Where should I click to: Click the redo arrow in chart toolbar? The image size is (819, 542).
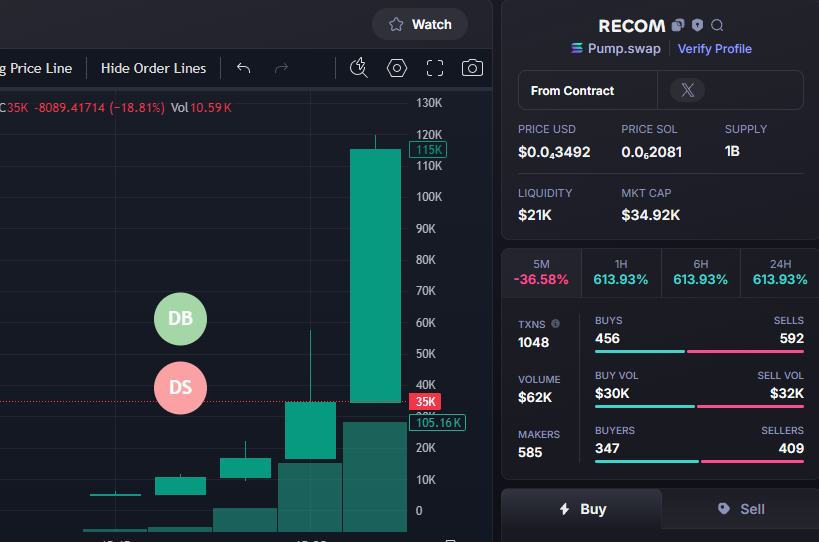[x=282, y=68]
